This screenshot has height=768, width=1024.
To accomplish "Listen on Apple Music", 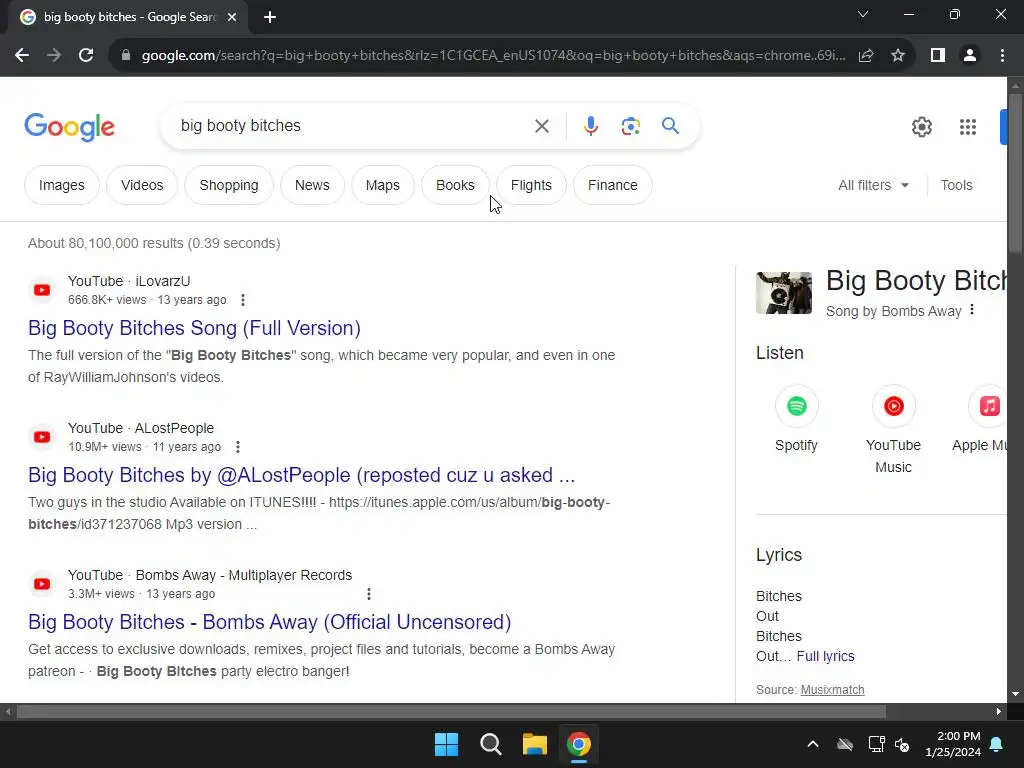I will 982,418.
